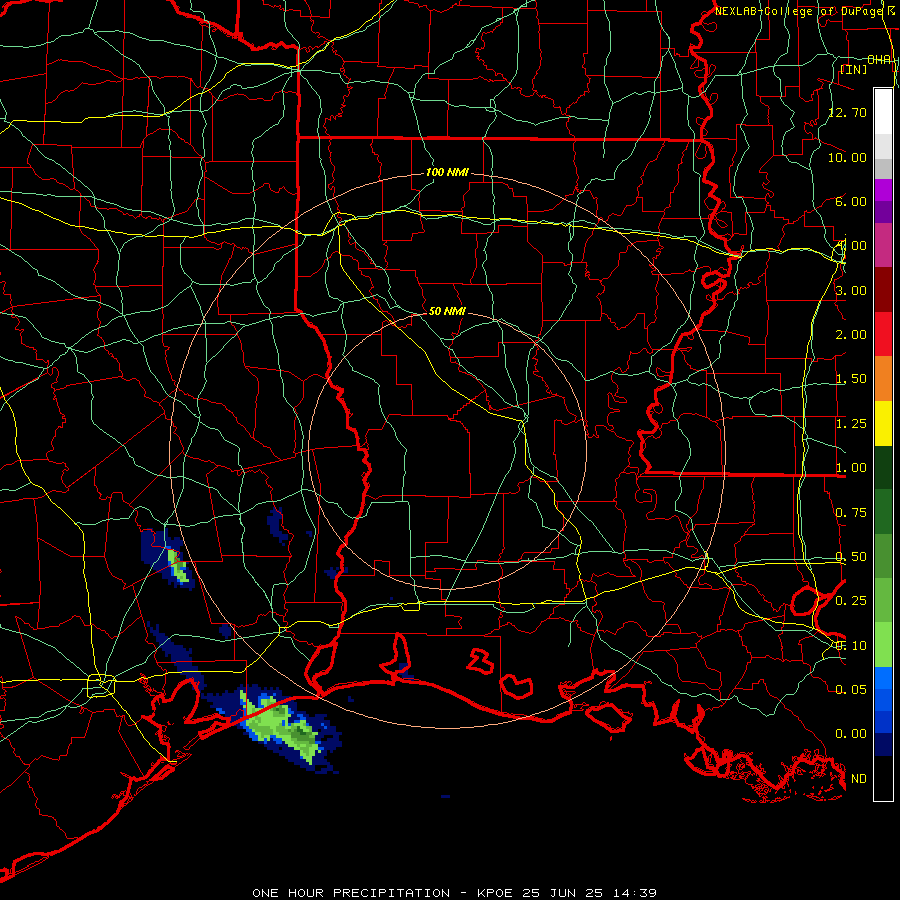Click the "3.00" legend value
The width and height of the screenshot is (900, 900).
pyautogui.click(x=851, y=290)
